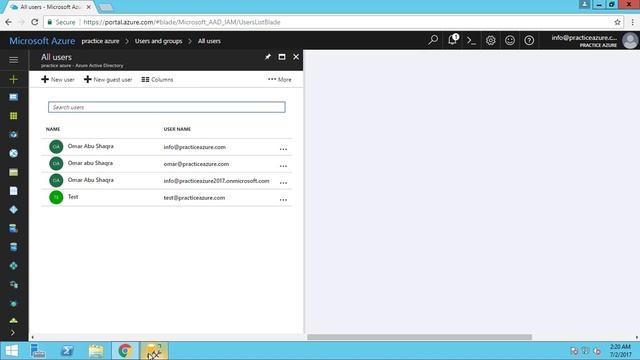640x360 pixels.
Task: Go to Users and groups breadcrumb
Action: [158, 41]
